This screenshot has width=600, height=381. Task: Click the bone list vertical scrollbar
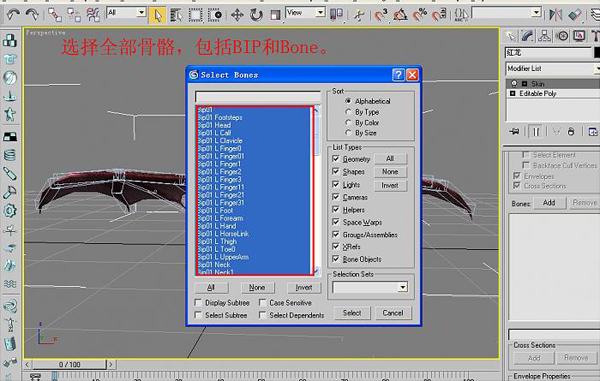coord(317,190)
